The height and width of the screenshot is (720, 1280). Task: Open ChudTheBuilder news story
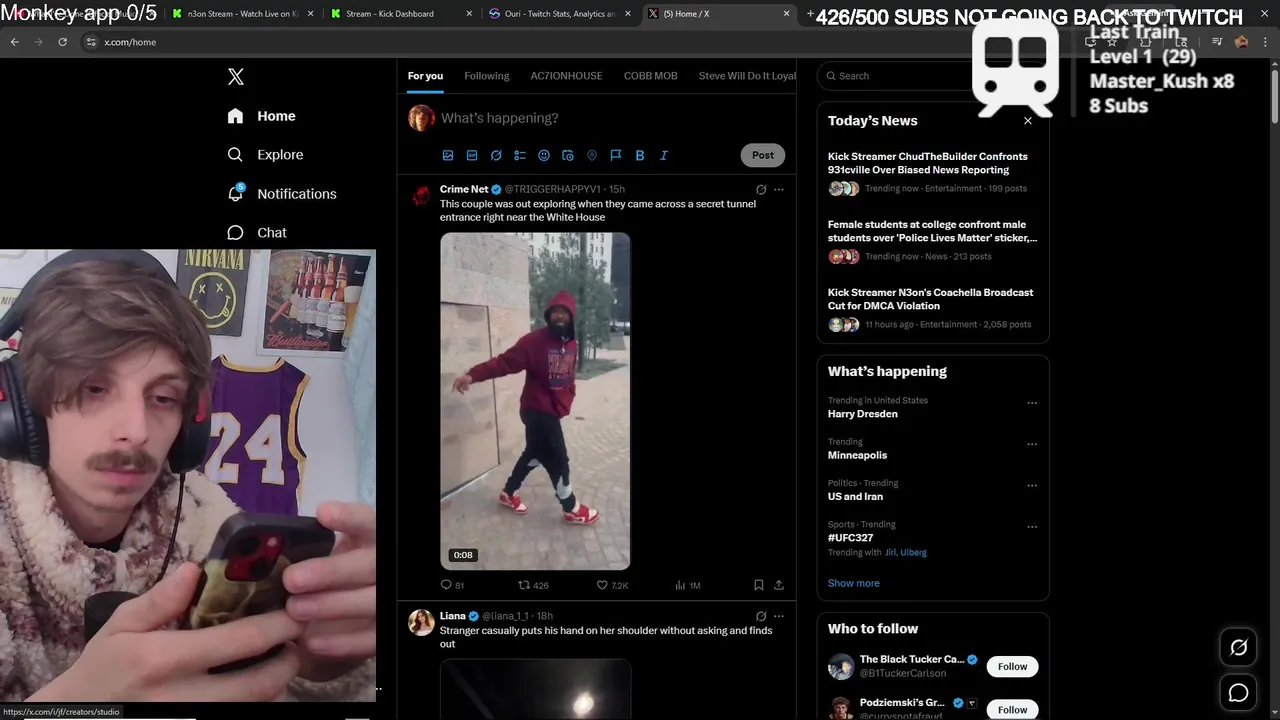(932, 171)
